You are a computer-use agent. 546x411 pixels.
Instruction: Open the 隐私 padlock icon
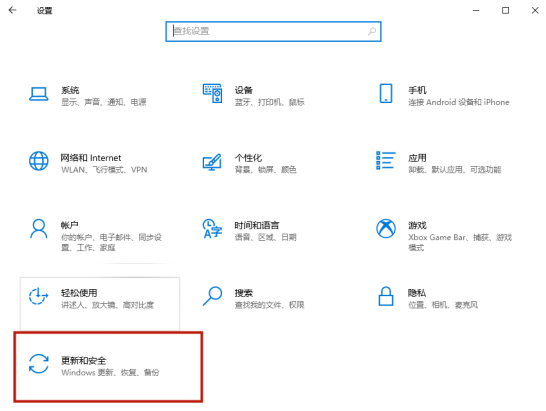pyautogui.click(x=386, y=296)
